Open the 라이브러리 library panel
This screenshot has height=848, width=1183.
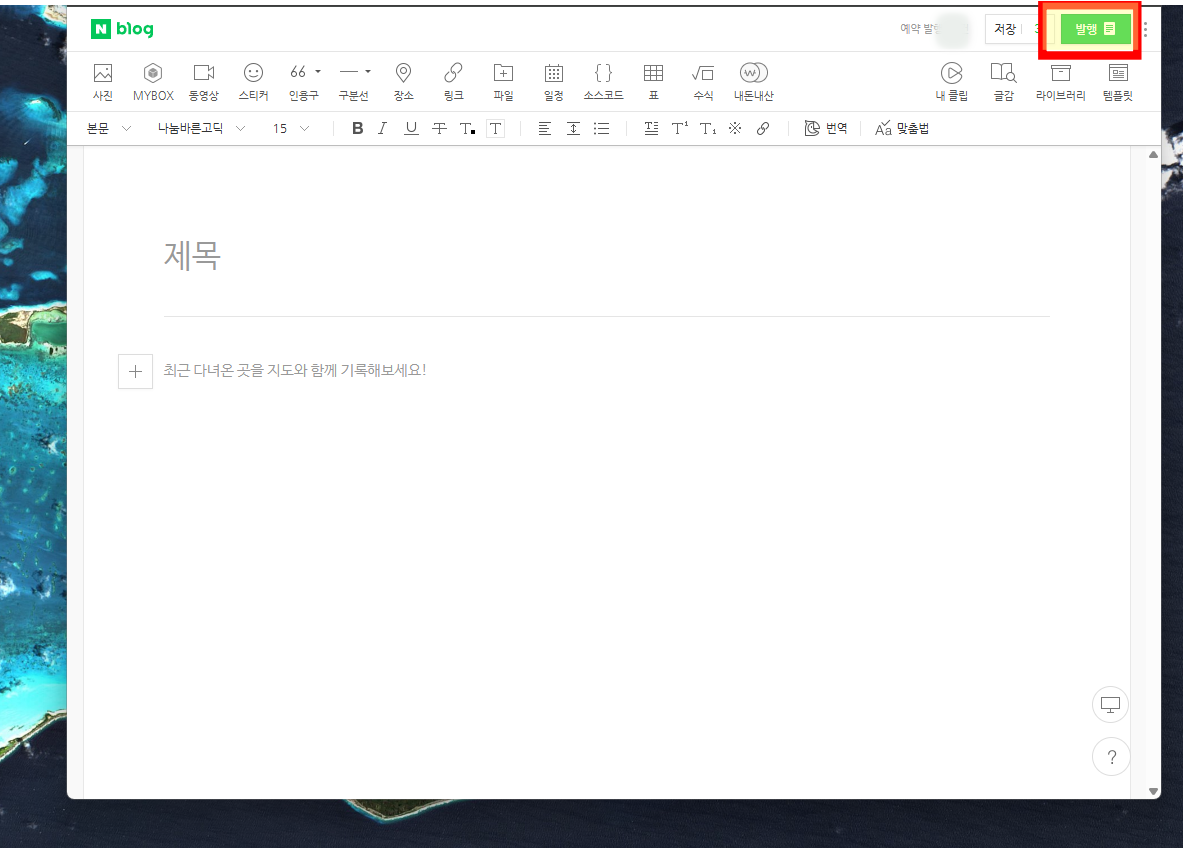(x=1061, y=81)
